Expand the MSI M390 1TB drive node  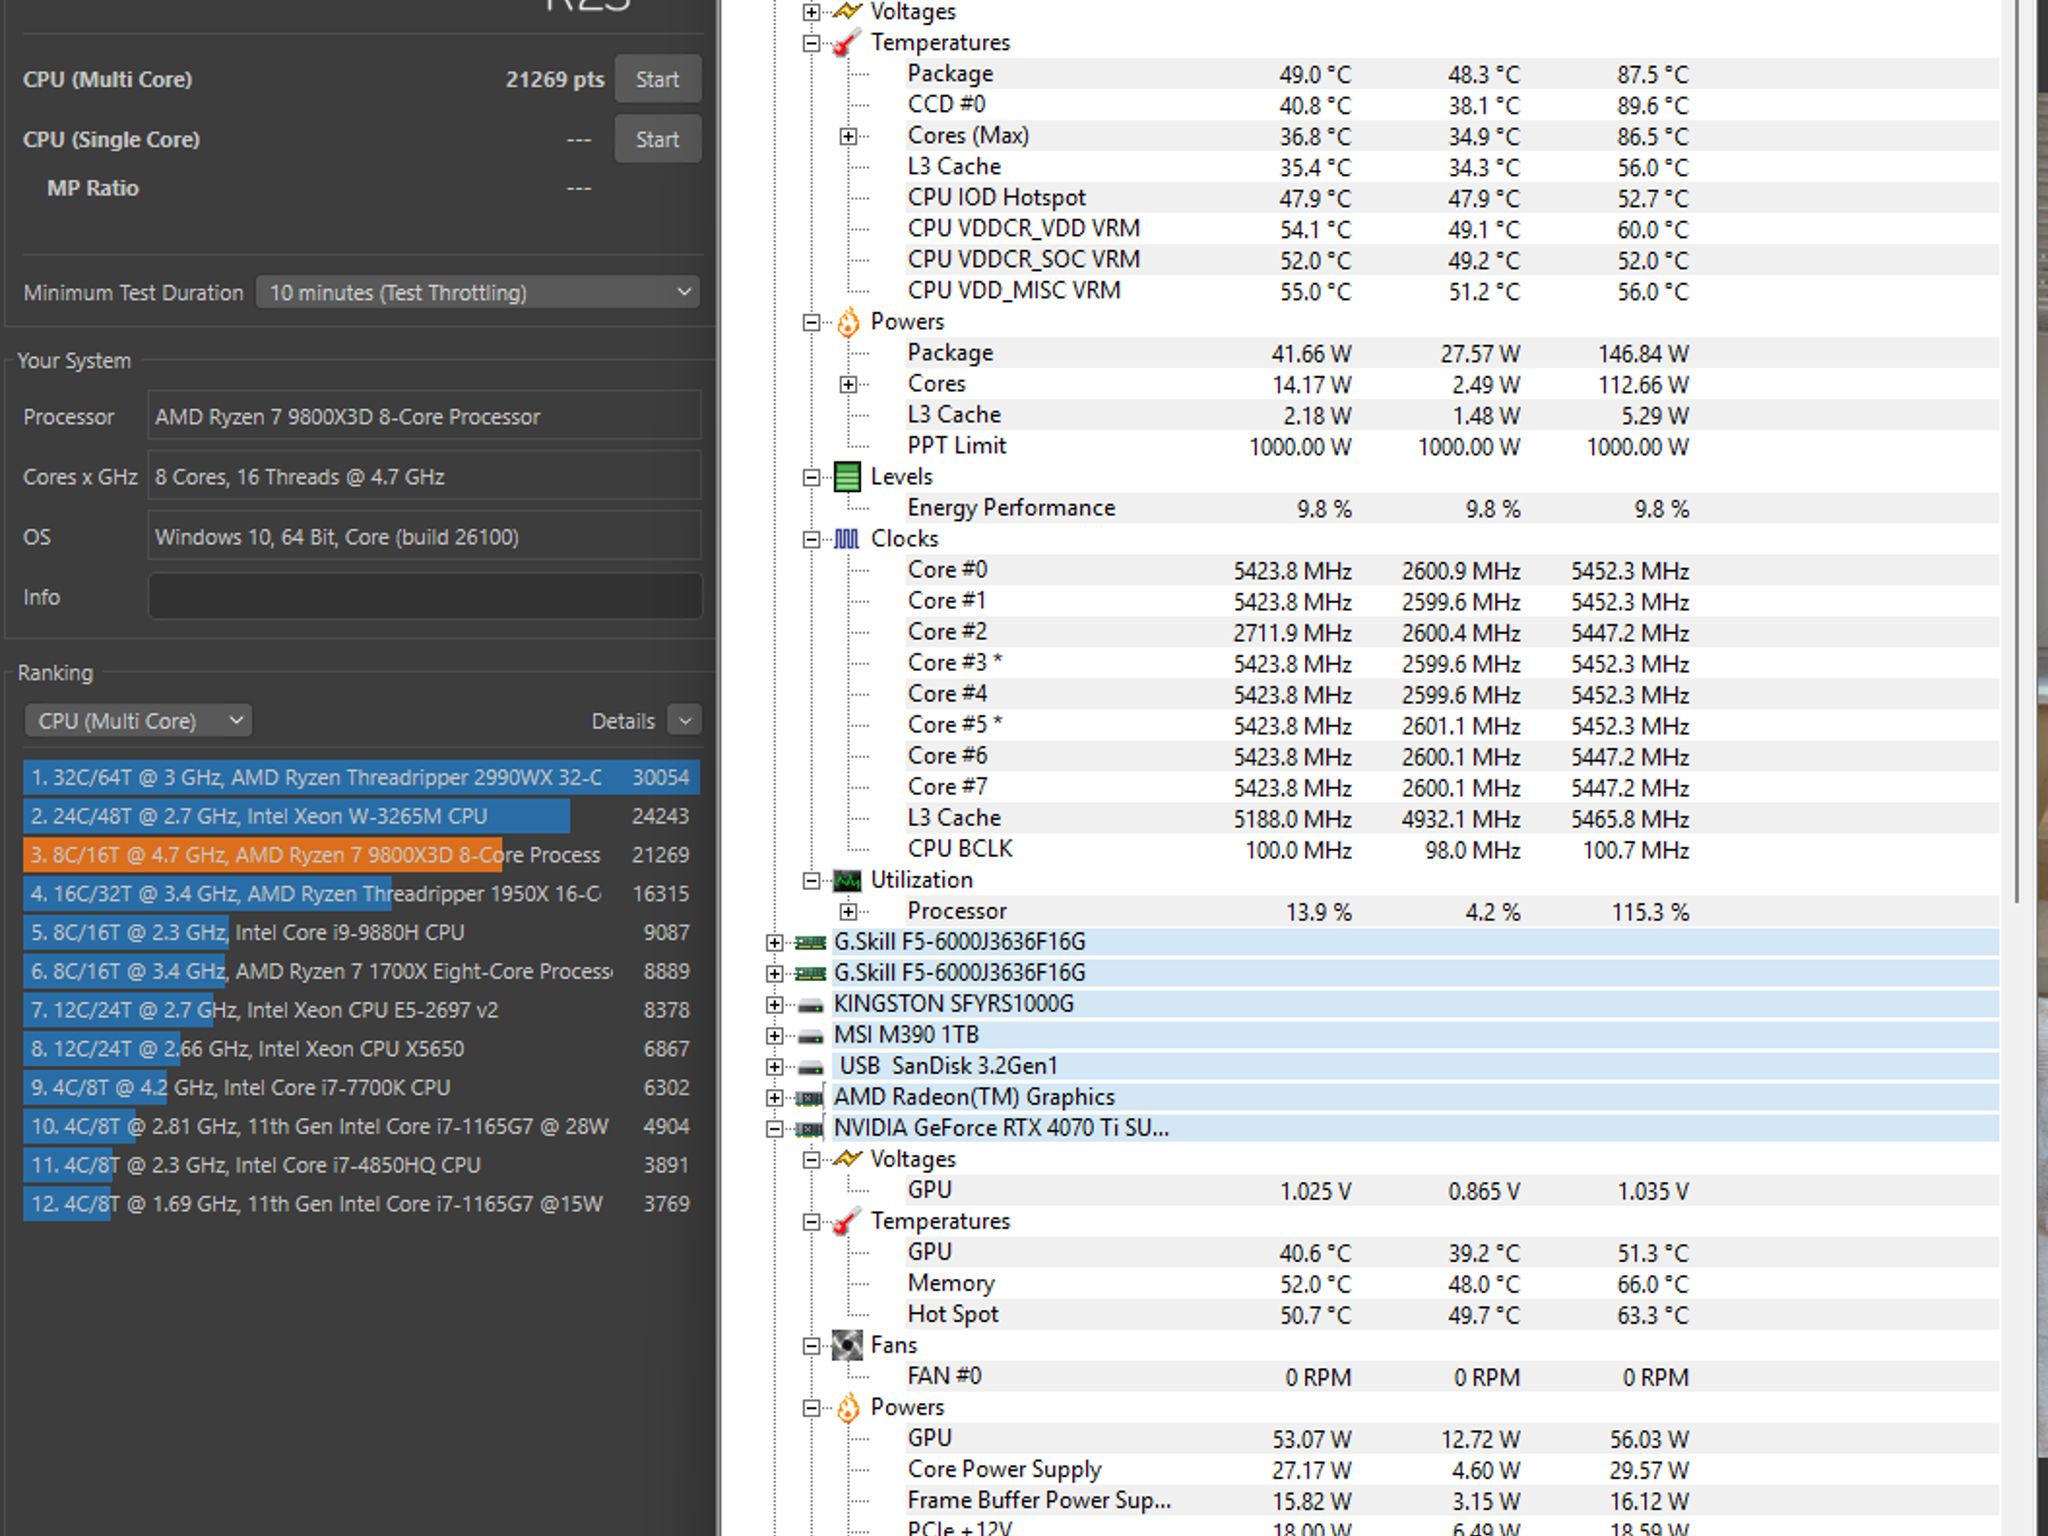coord(775,1035)
